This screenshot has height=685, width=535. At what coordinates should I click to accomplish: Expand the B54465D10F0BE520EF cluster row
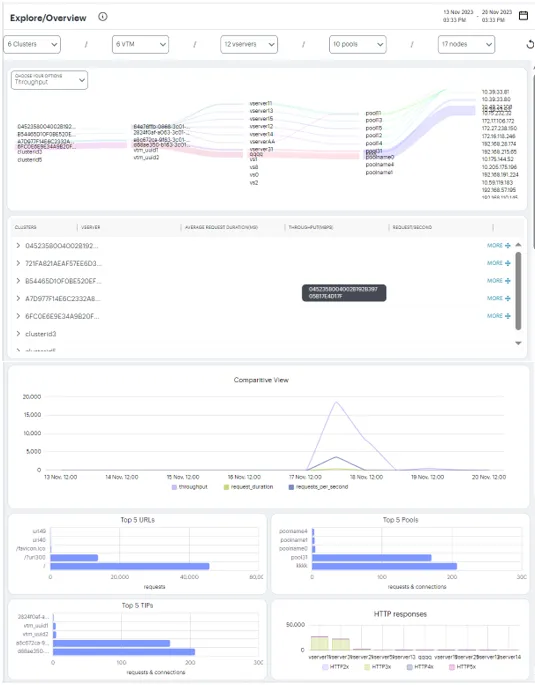coord(18,281)
